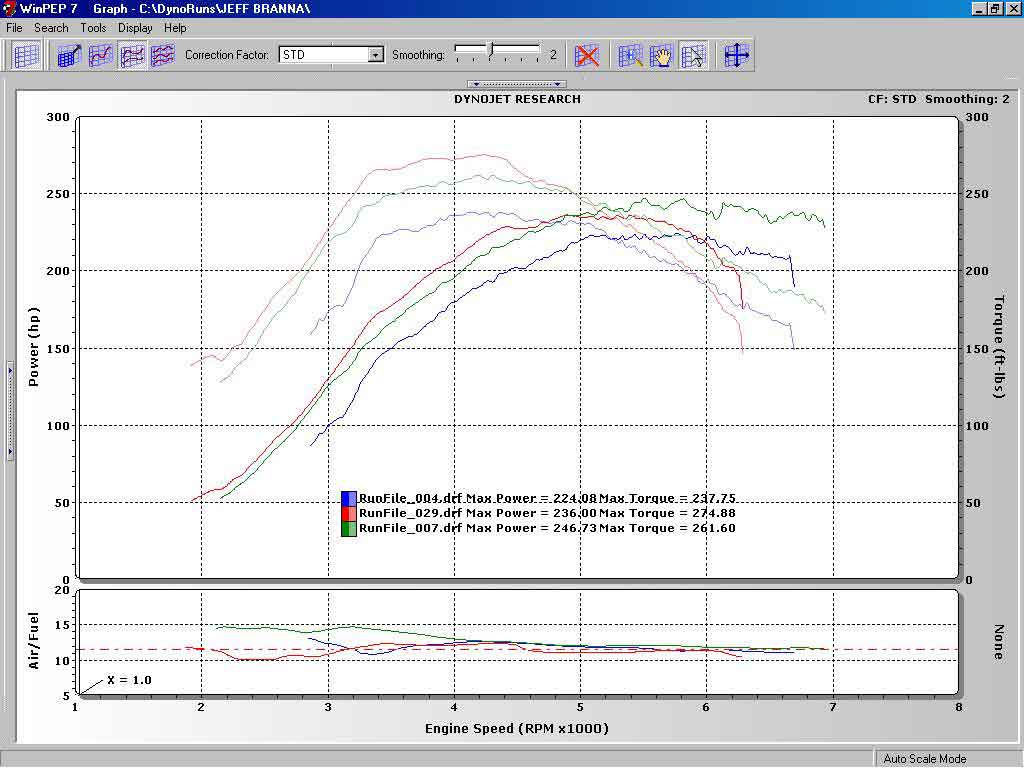Image resolution: width=1024 pixels, height=768 pixels.
Task: Click RunFile_007.drf legend text
Action: [x=411, y=528]
